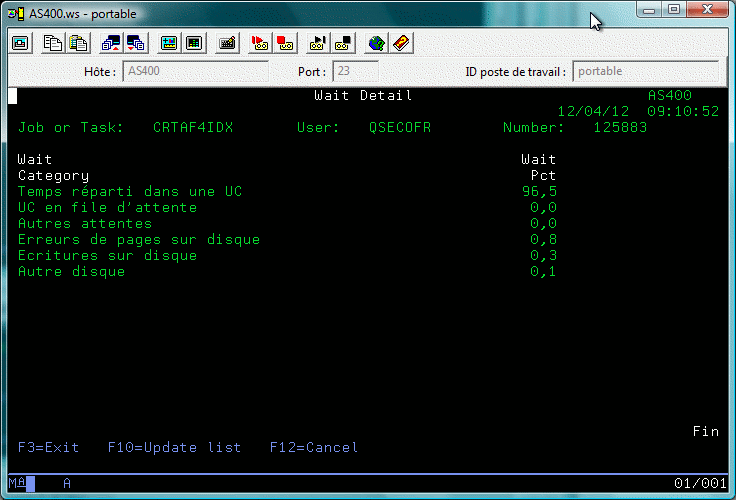This screenshot has width=736, height=500.
Task: Stop macro recording with red square icon
Action: tap(285, 43)
